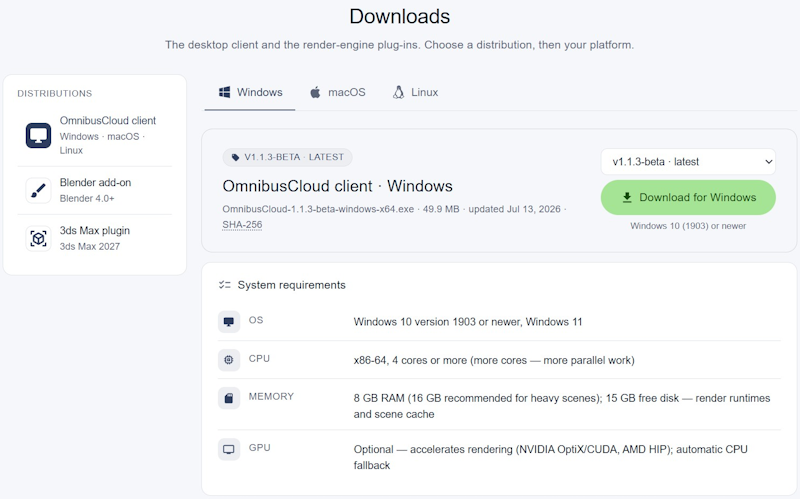Click the 'desktop client and render-engine' subtitle
The width and height of the screenshot is (800, 499).
pyautogui.click(x=399, y=45)
